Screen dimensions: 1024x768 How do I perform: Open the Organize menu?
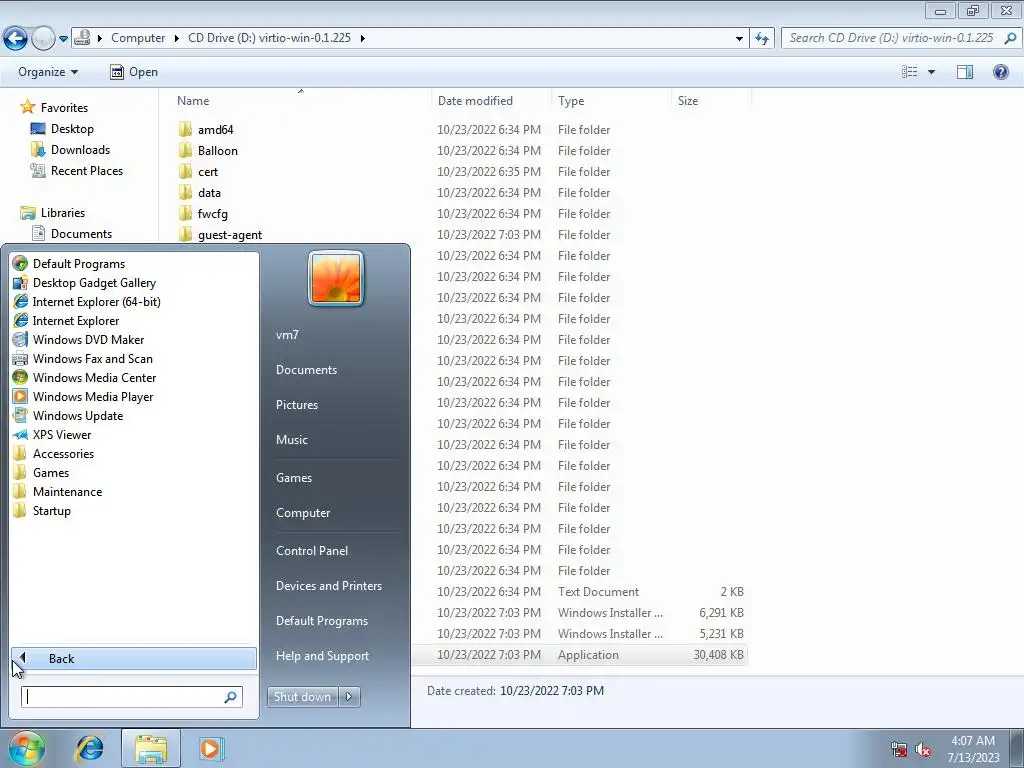(x=48, y=72)
